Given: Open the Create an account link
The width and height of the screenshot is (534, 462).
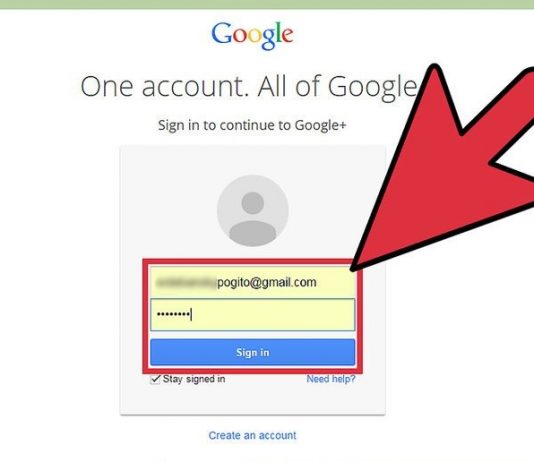Looking at the screenshot, I should coord(252,435).
